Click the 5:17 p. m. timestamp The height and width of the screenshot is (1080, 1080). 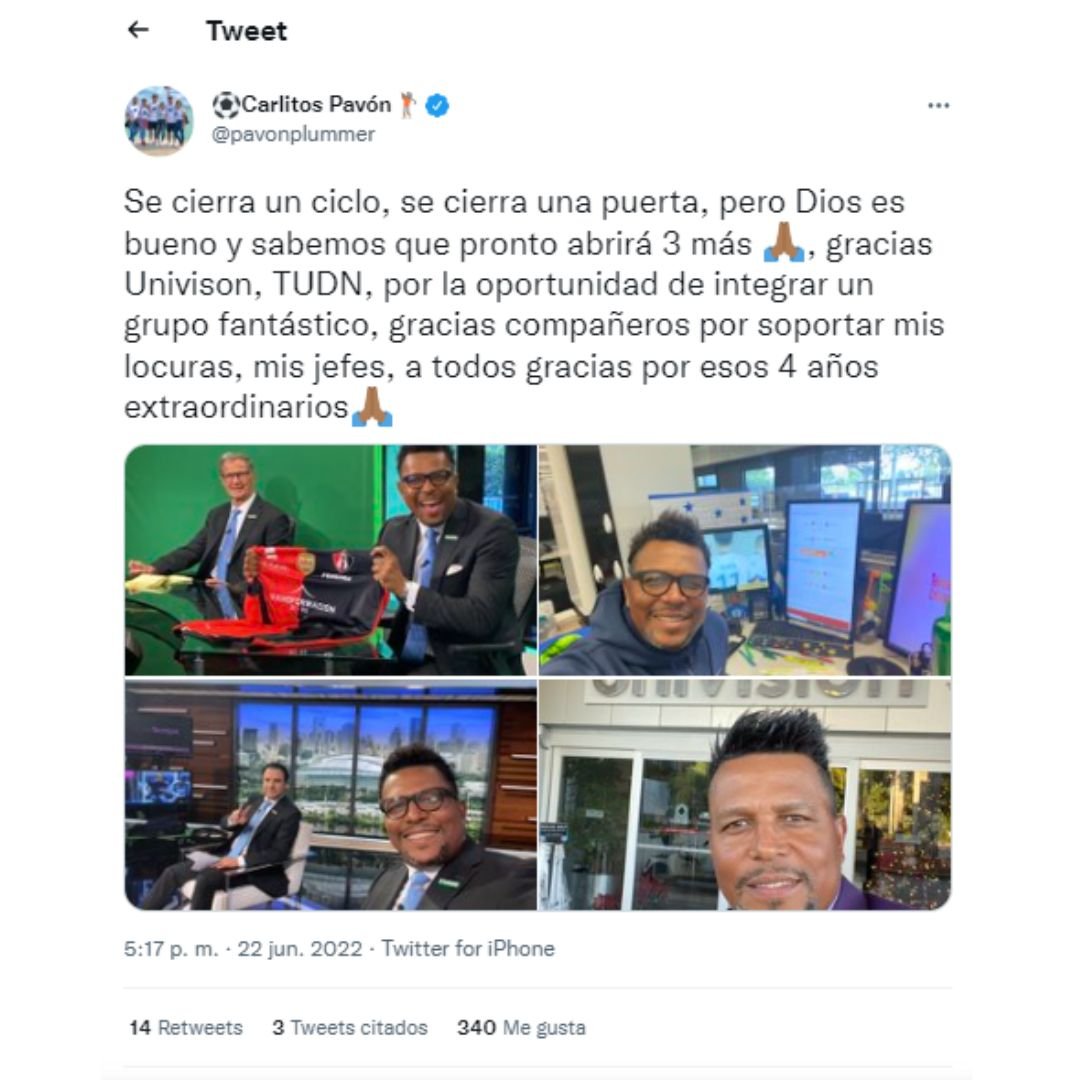coord(171,949)
